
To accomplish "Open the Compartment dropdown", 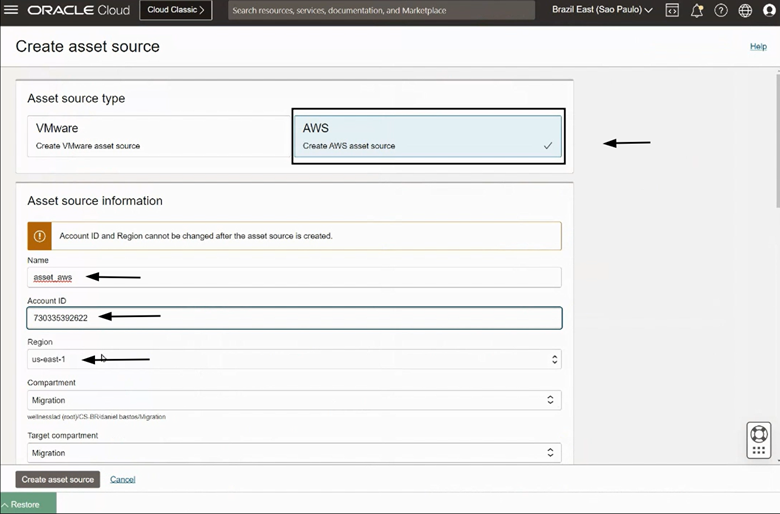I will [294, 400].
